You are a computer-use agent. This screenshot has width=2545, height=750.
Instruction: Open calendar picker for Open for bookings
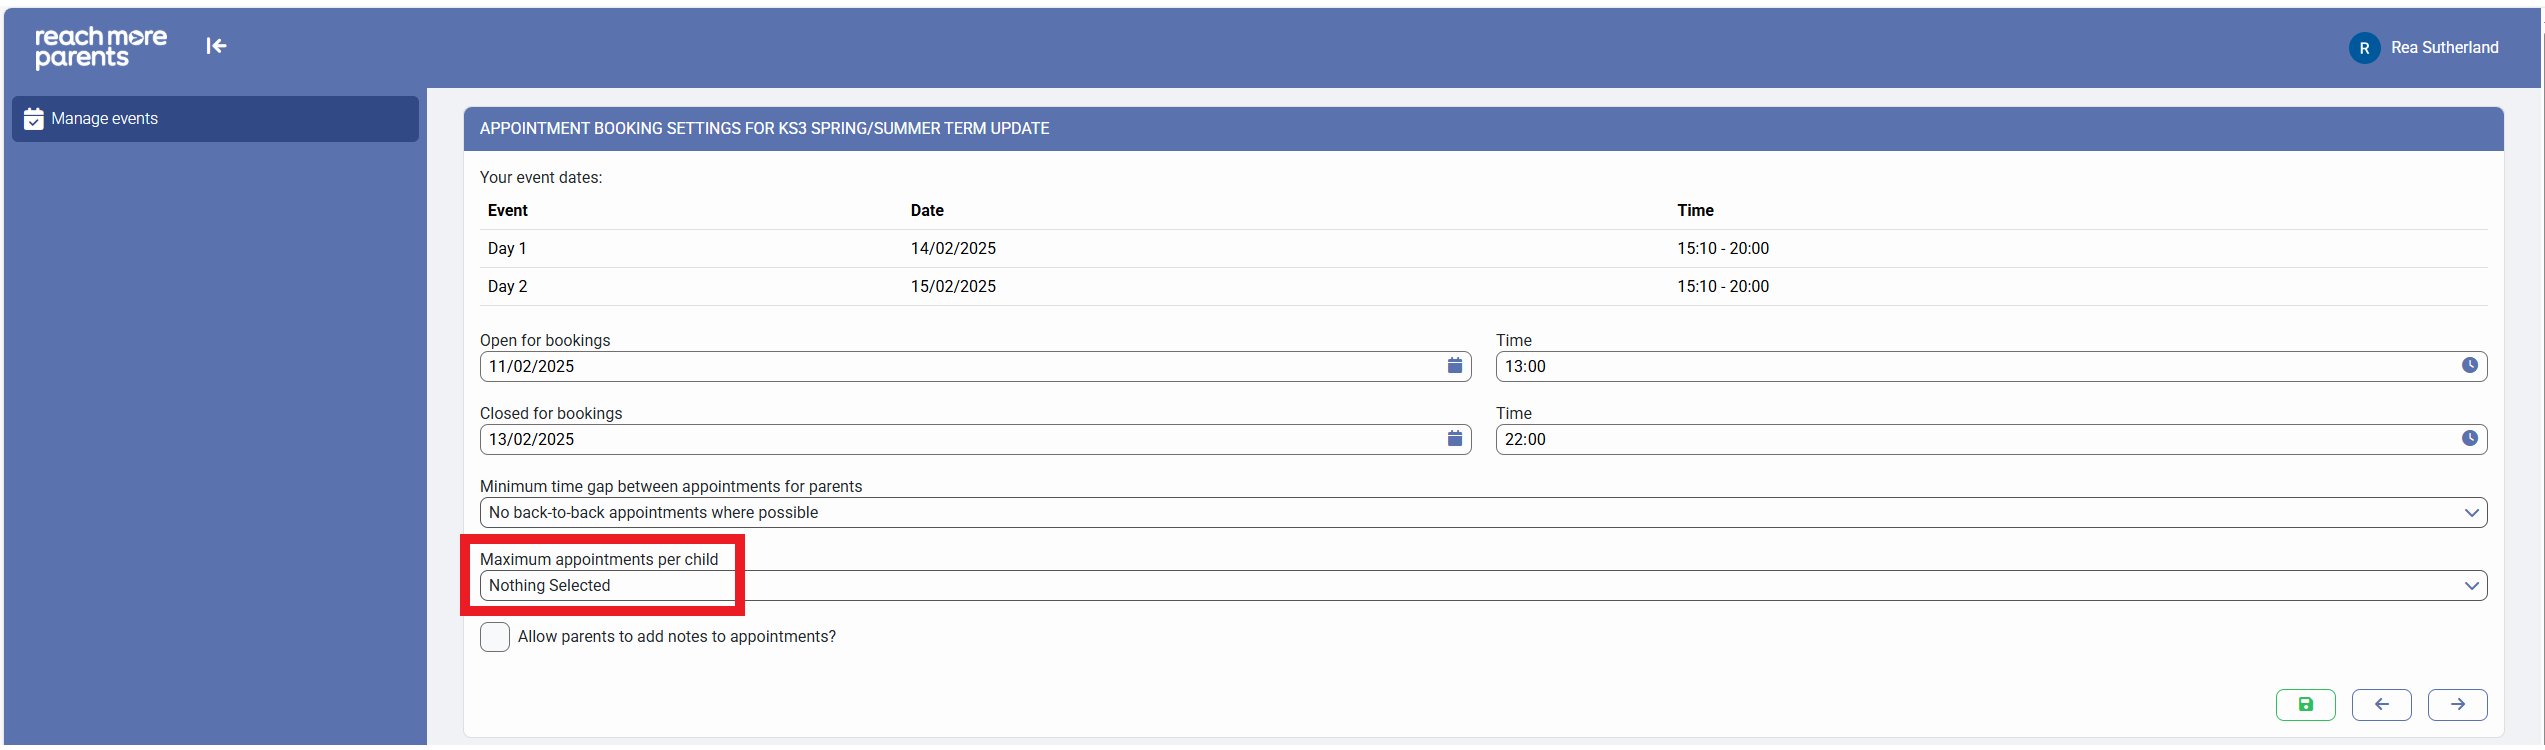[x=1454, y=366]
